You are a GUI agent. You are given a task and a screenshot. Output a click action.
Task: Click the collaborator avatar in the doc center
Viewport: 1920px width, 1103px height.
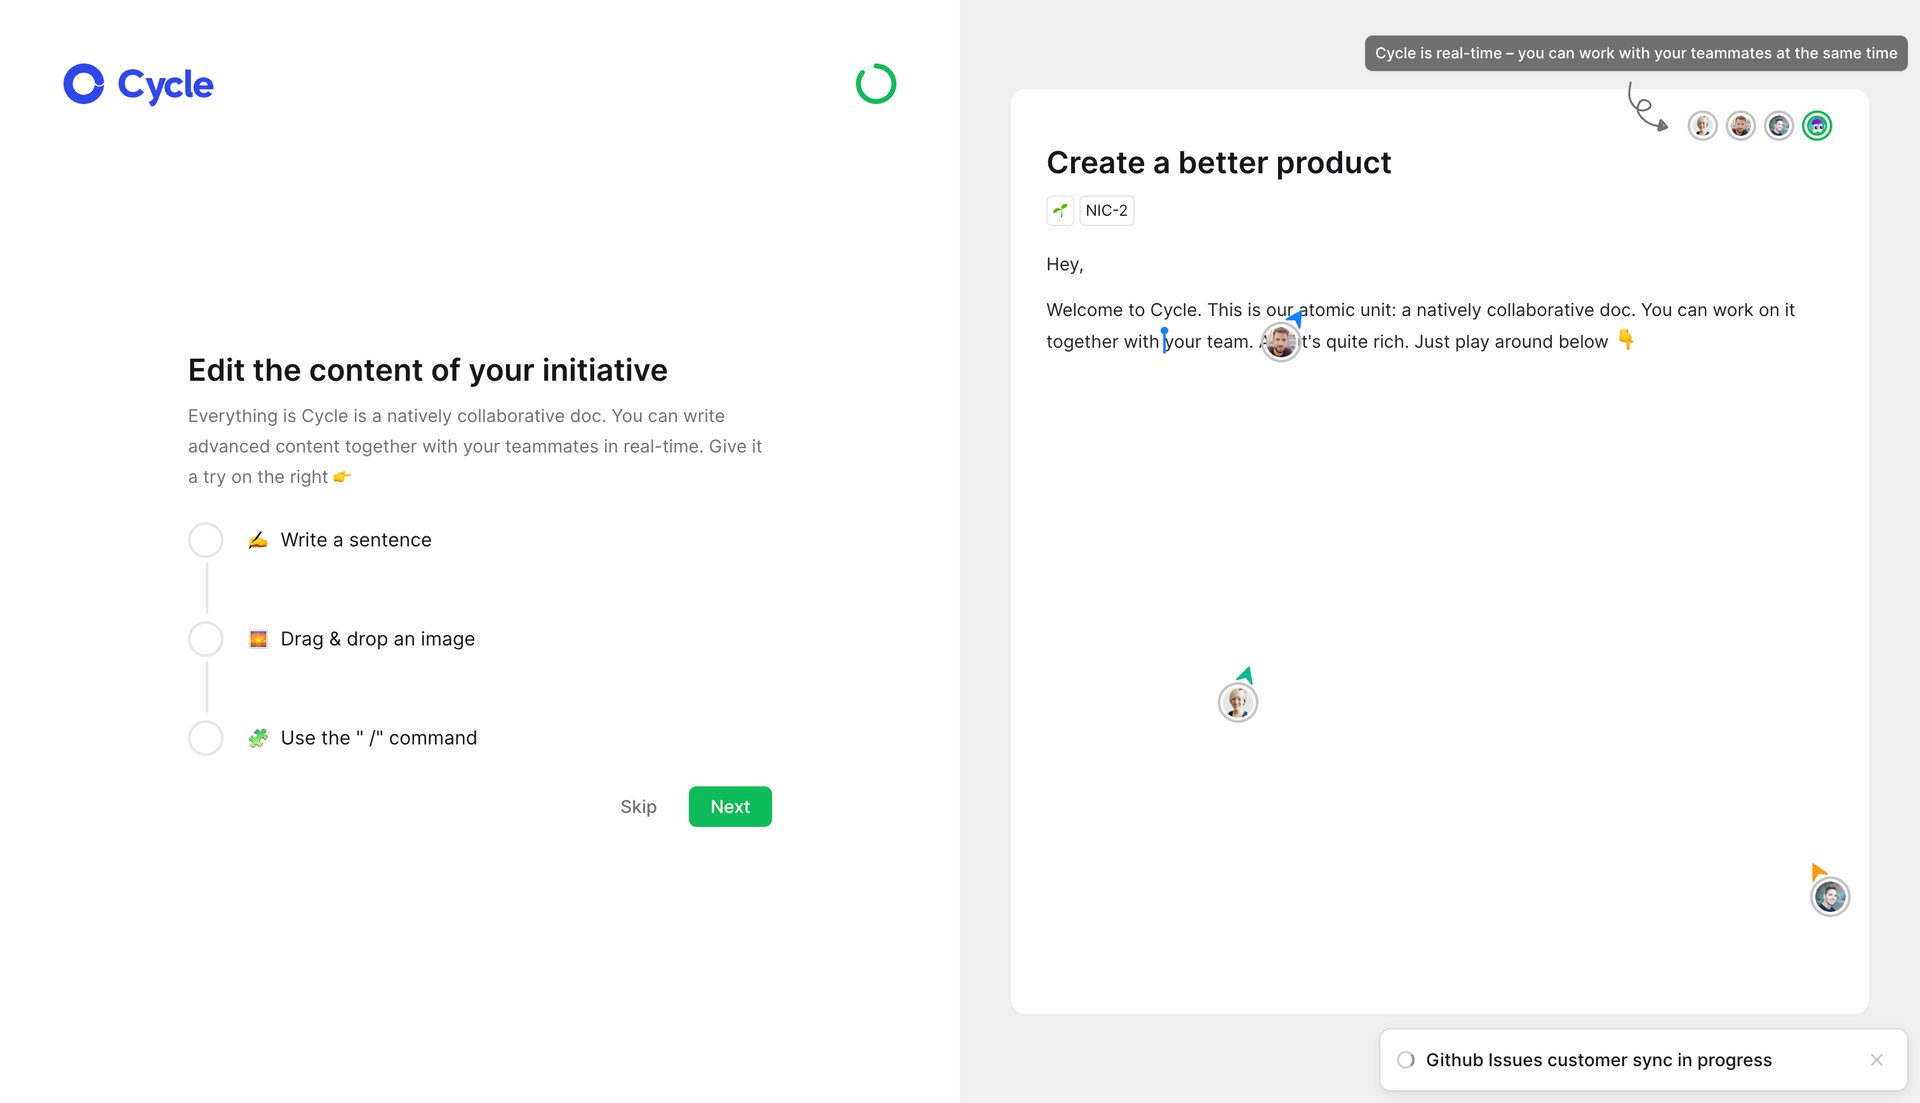tap(1237, 702)
